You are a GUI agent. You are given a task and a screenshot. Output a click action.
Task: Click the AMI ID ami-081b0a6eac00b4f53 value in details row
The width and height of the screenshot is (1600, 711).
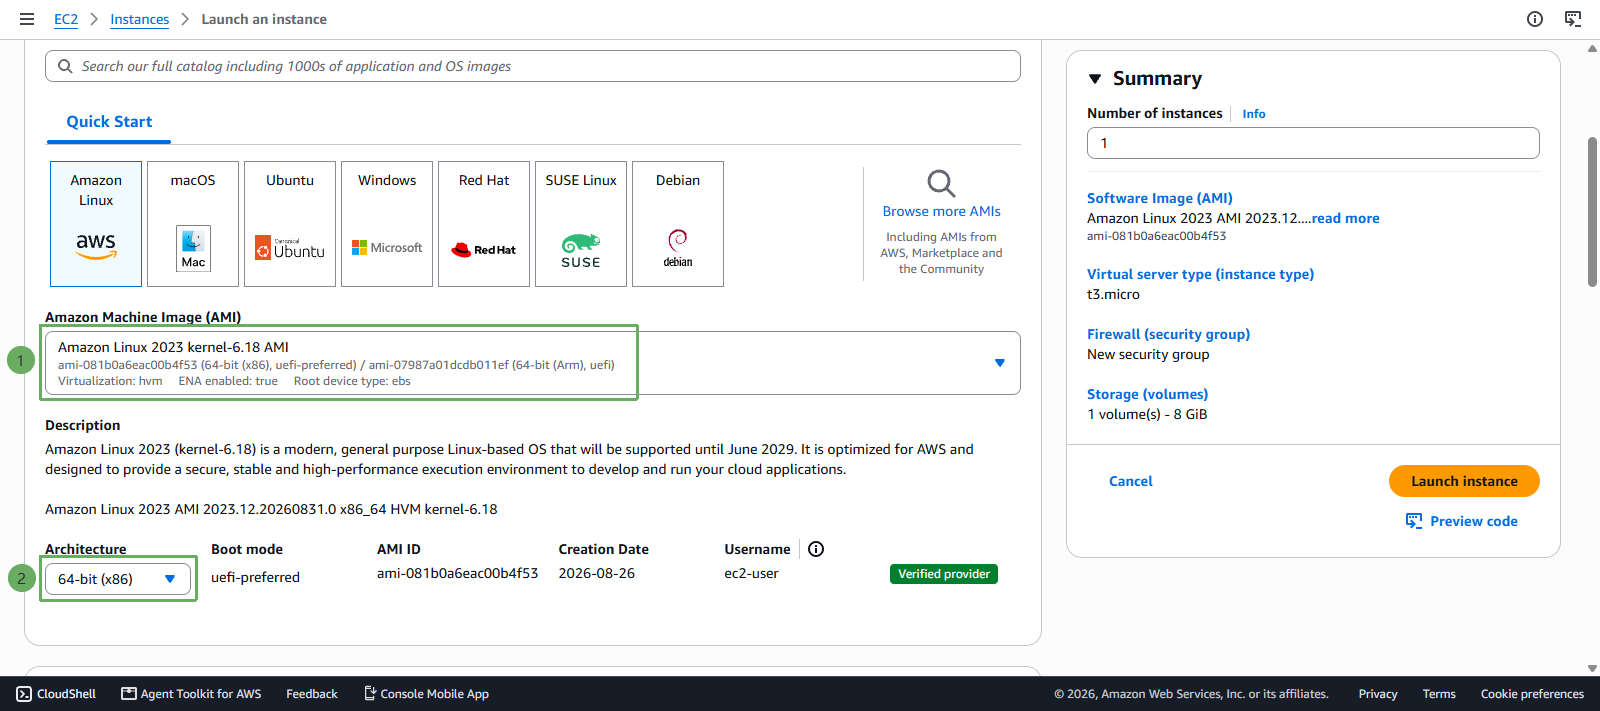(457, 573)
